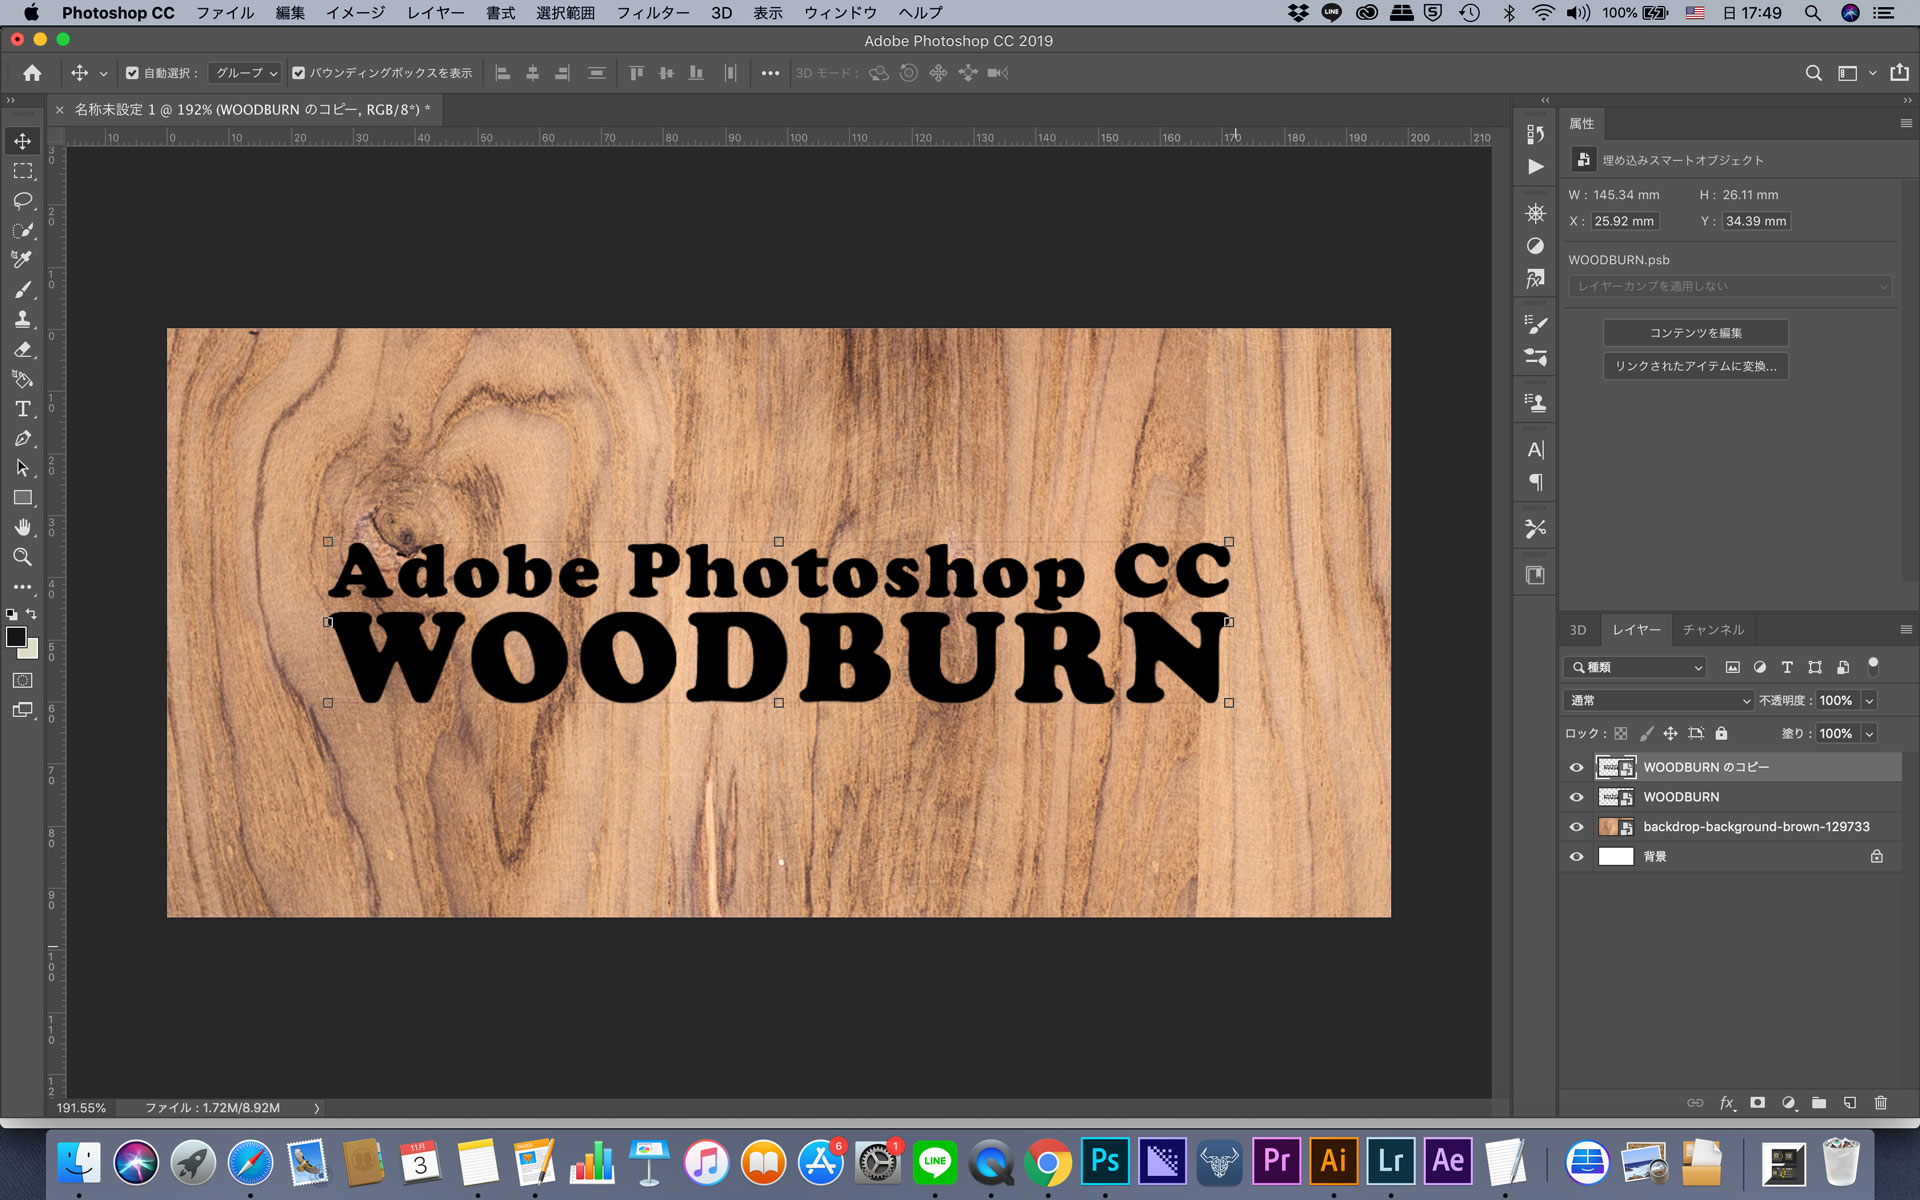The width and height of the screenshot is (1920, 1200).
Task: Open the Character panel icon
Action: (1535, 450)
